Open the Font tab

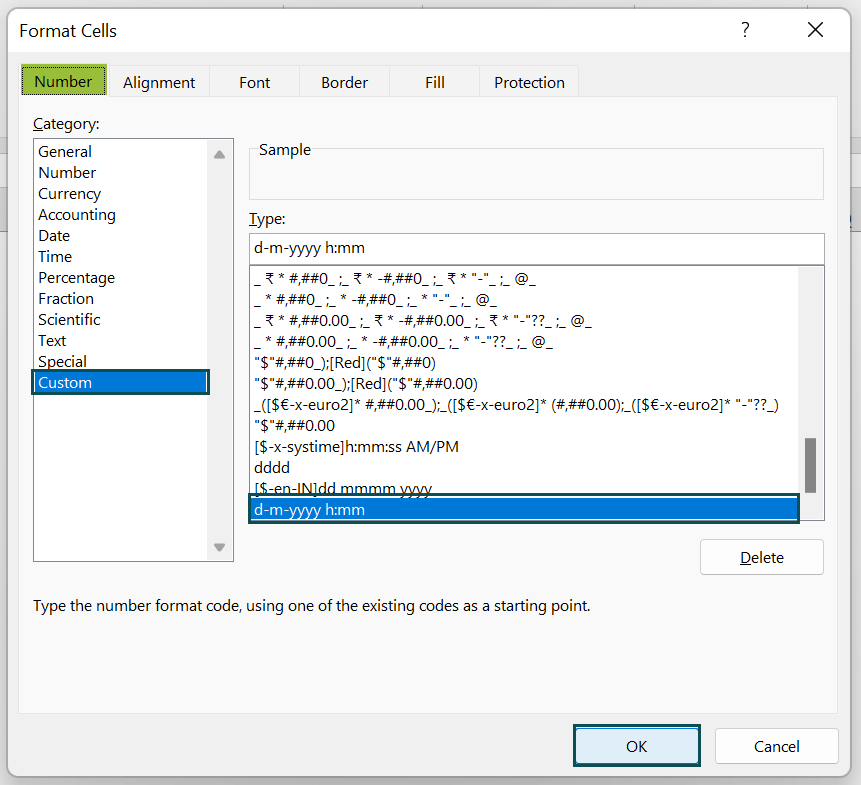[254, 82]
